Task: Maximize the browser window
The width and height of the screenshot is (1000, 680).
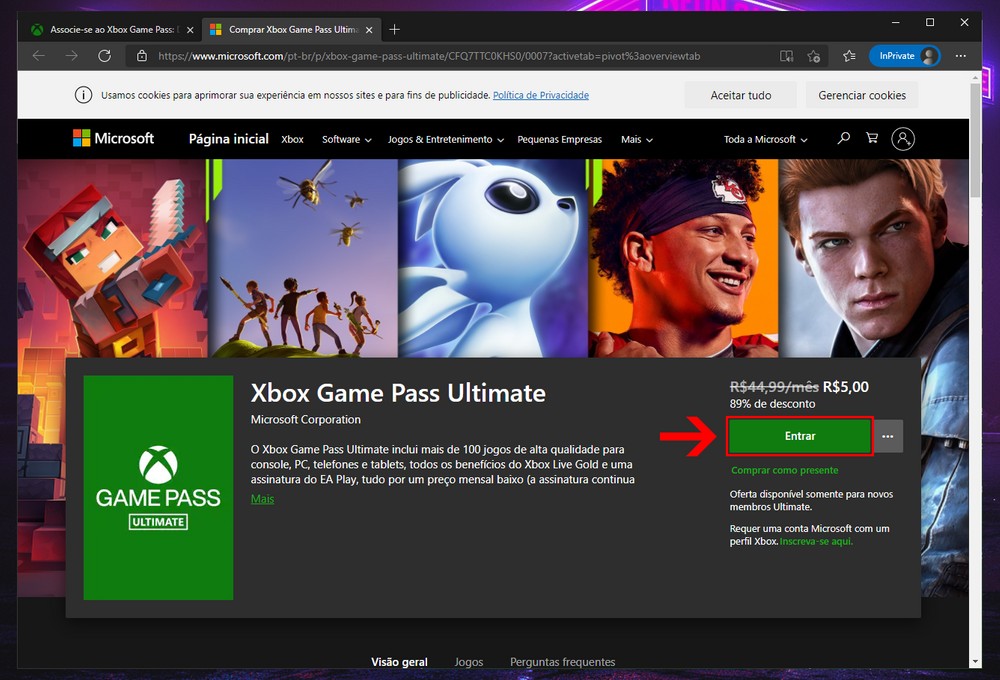Action: click(x=930, y=22)
